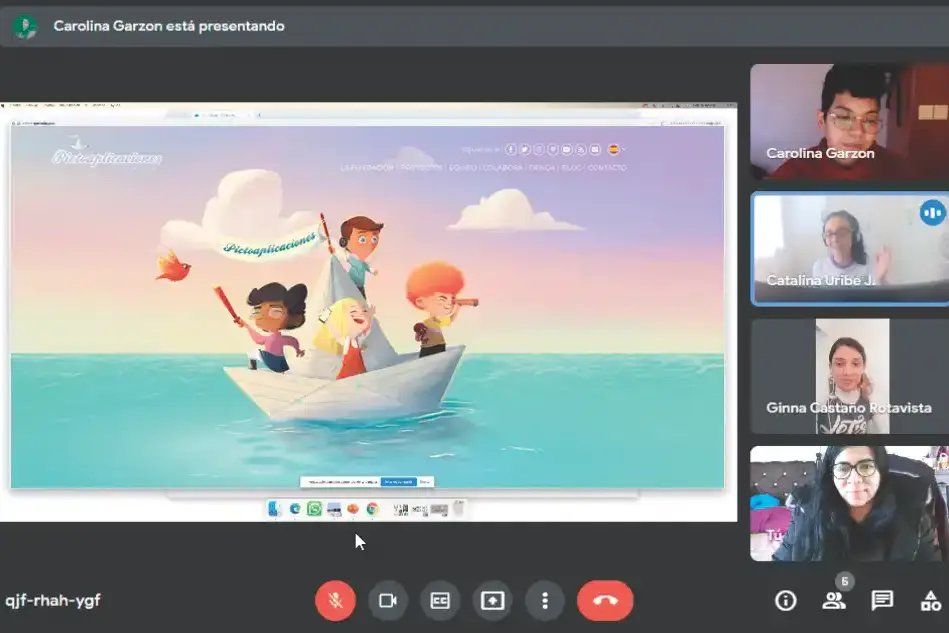The width and height of the screenshot is (949, 633).
Task: Open WhatsApp in the shared dock
Action: (x=314, y=509)
